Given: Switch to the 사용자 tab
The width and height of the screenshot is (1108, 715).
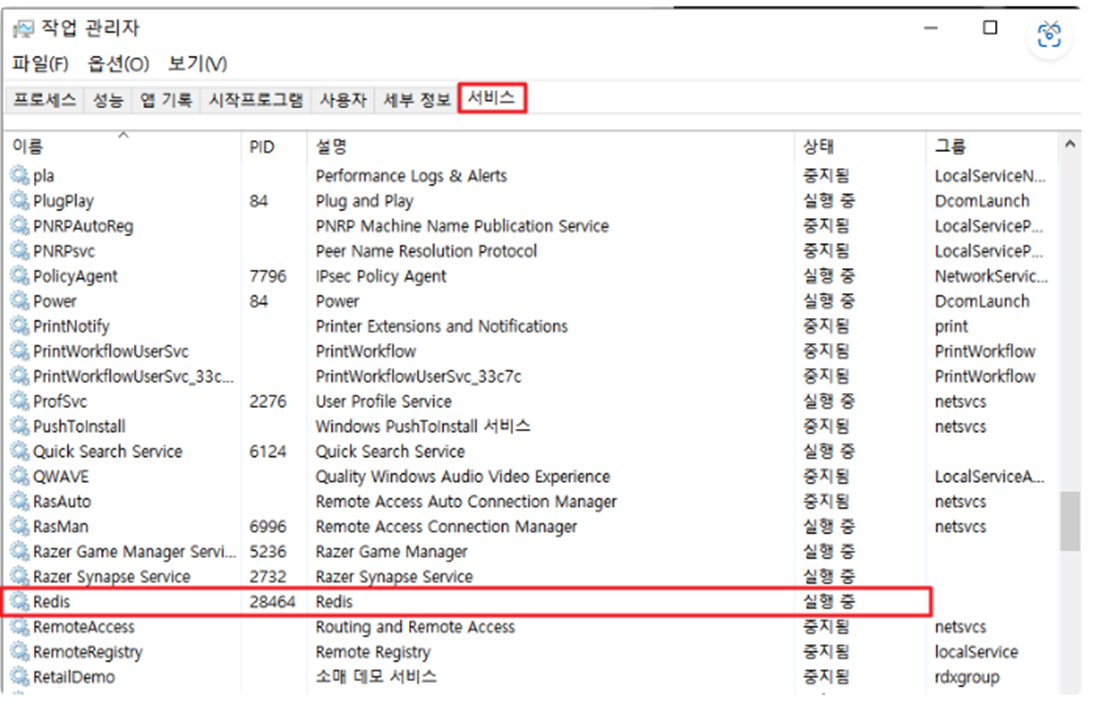Looking at the screenshot, I should point(343,100).
